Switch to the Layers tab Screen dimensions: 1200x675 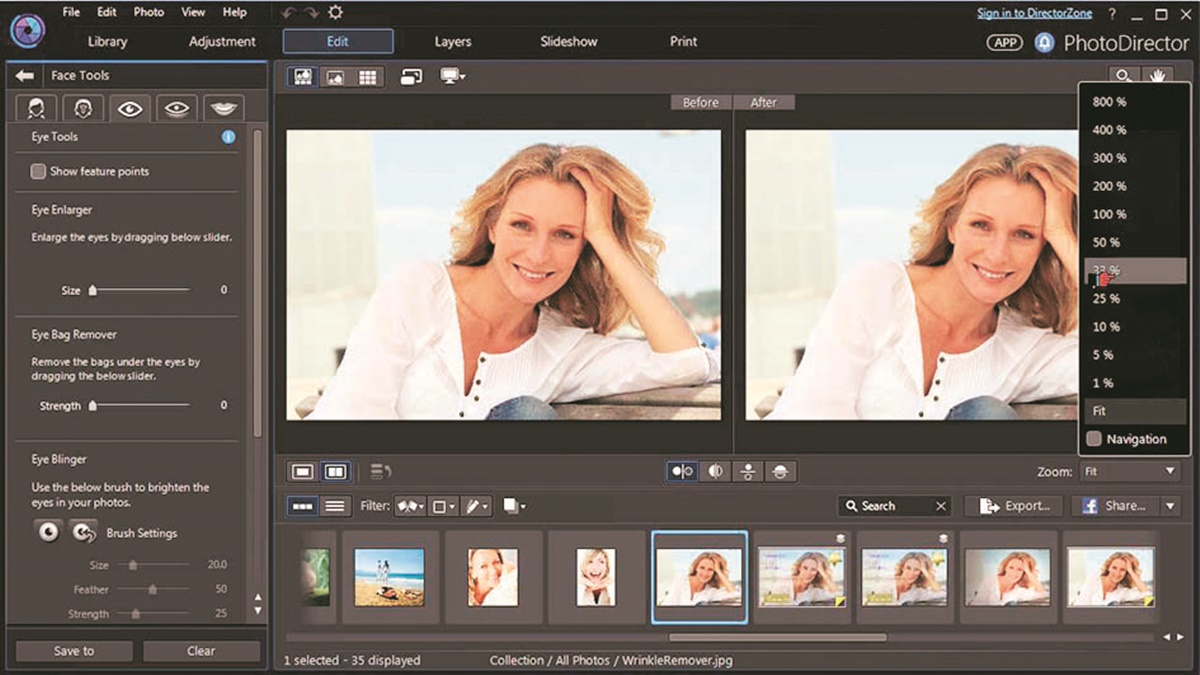(452, 41)
